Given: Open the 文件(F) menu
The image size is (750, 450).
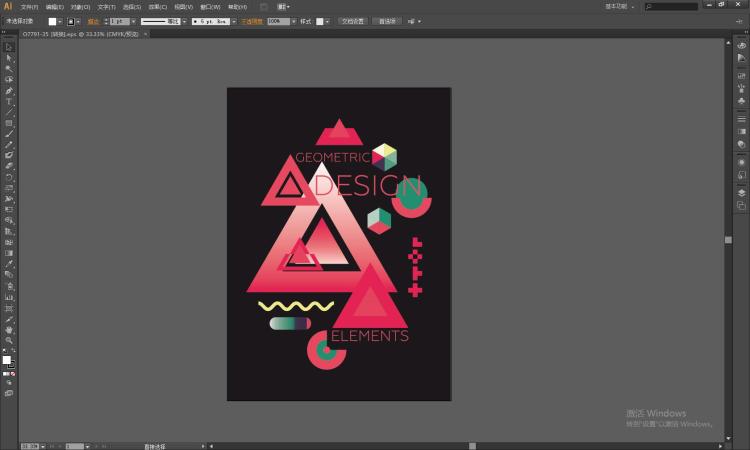Looking at the screenshot, I should 29,7.
